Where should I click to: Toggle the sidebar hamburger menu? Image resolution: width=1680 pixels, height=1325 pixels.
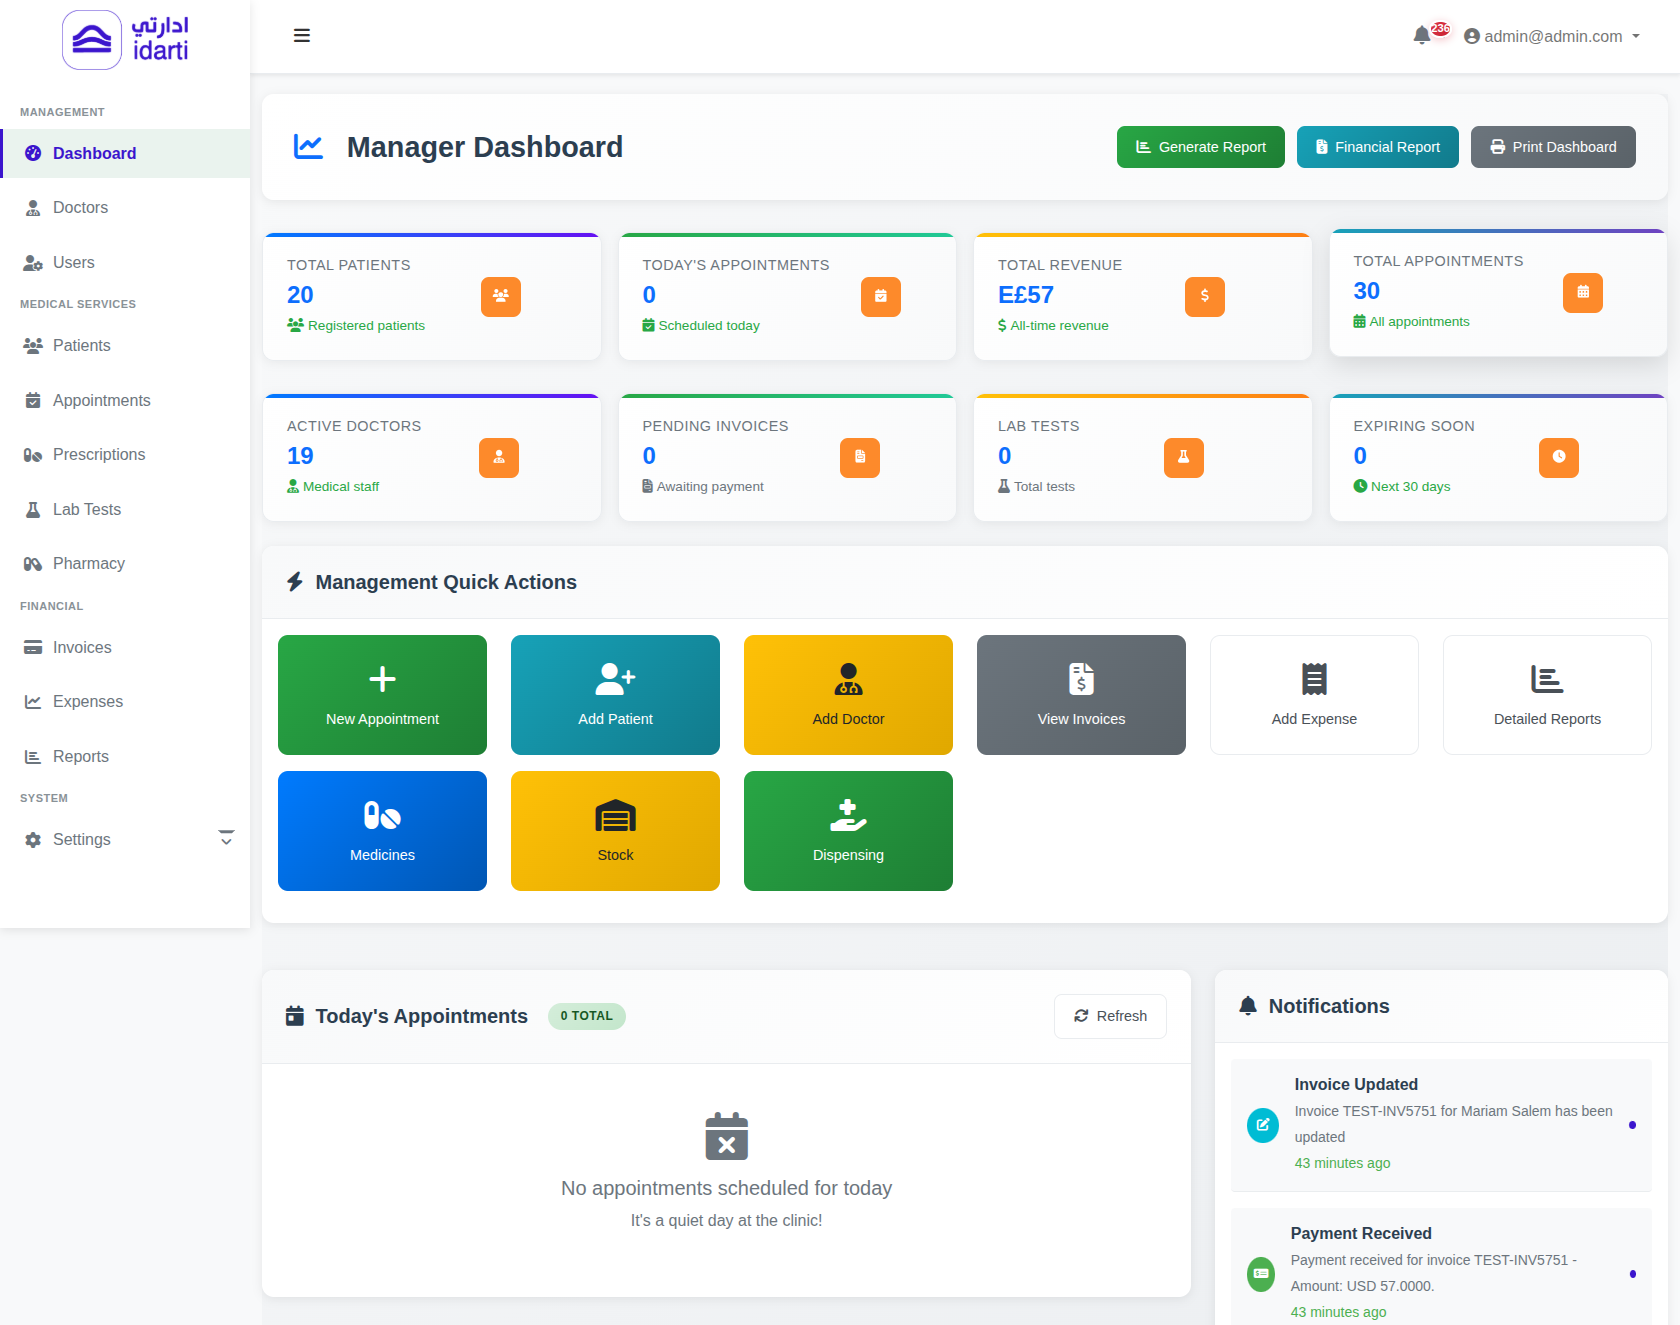pos(301,36)
